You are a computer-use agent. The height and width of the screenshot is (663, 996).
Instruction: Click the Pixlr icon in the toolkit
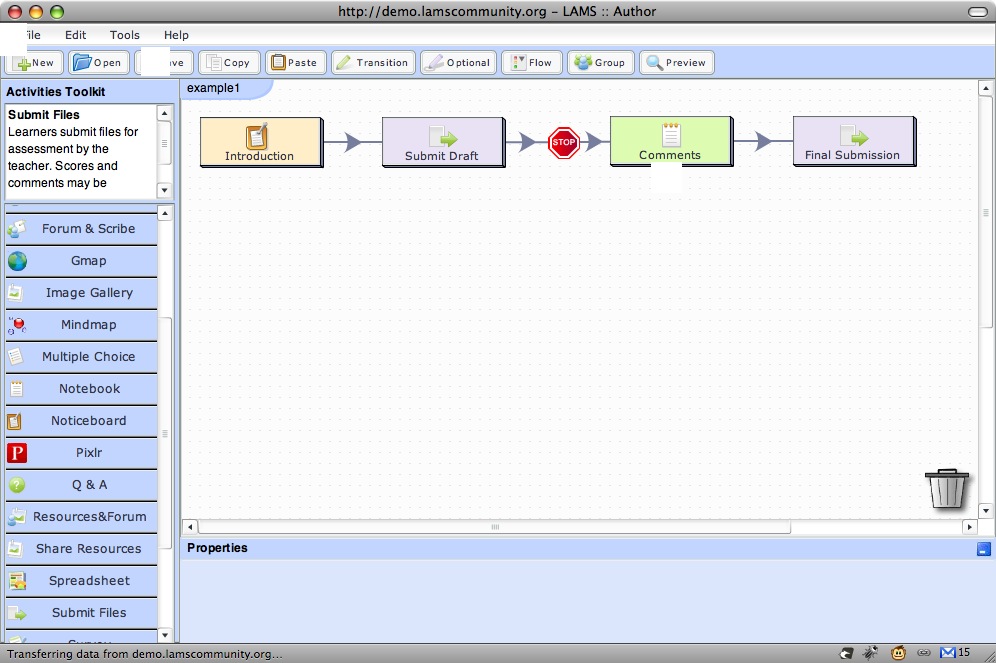pyautogui.click(x=17, y=453)
